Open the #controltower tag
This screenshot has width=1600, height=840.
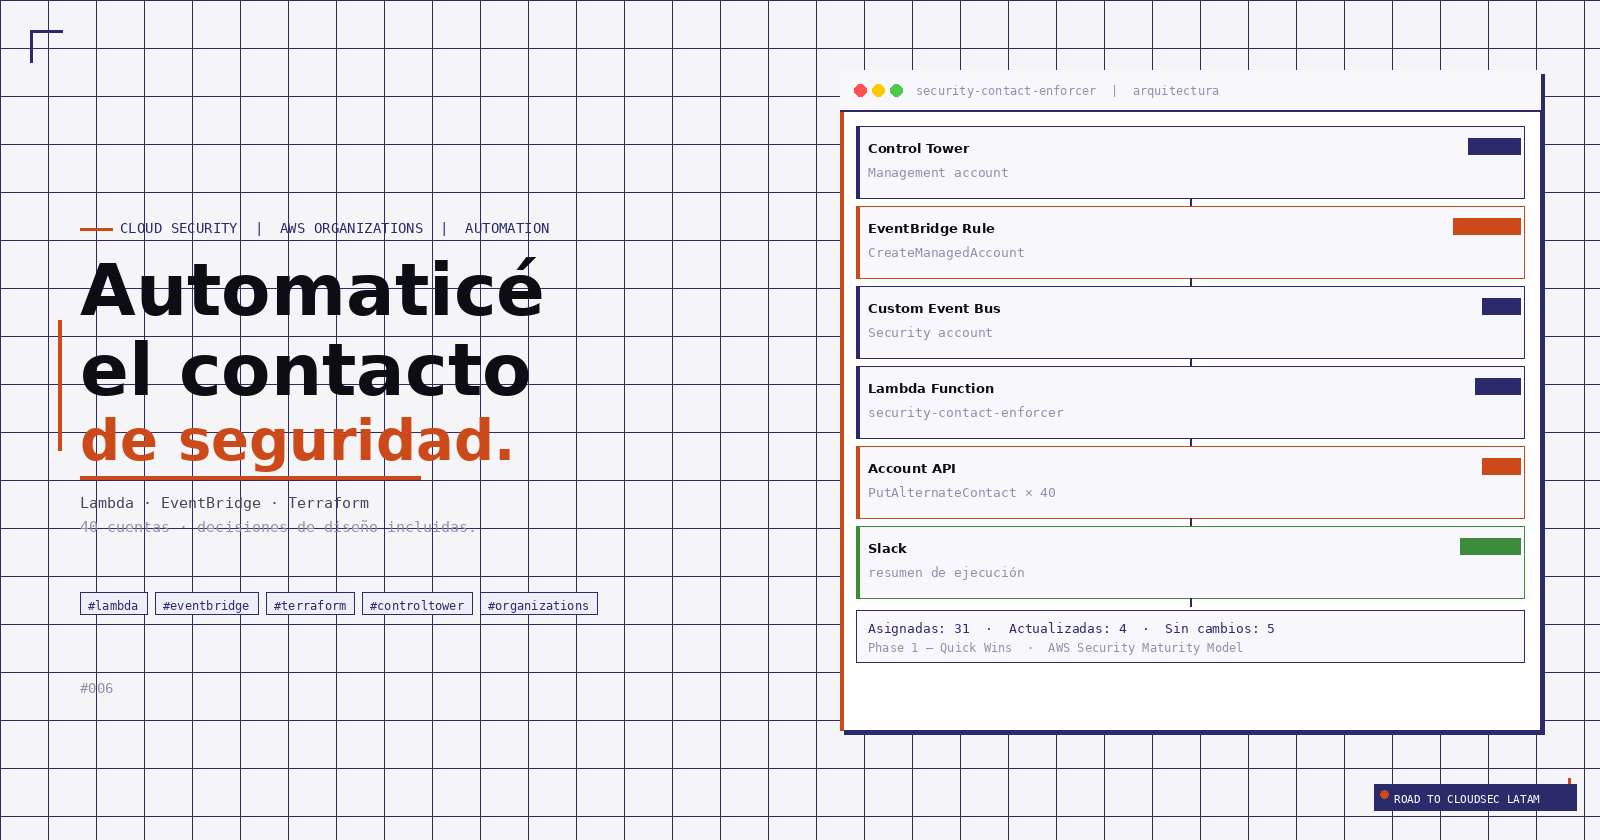417,604
